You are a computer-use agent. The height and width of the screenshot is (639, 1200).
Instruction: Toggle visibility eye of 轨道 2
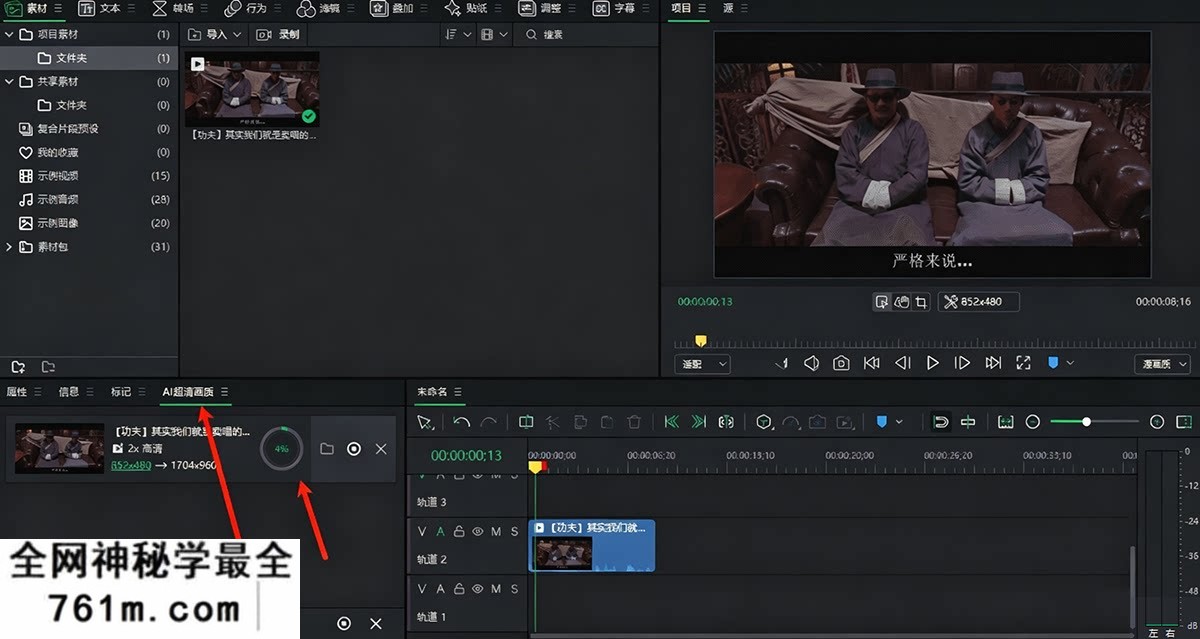pos(477,531)
